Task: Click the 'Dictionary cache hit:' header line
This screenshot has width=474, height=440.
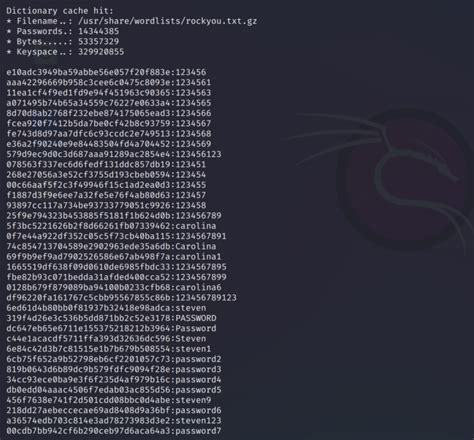Action: click(60, 11)
